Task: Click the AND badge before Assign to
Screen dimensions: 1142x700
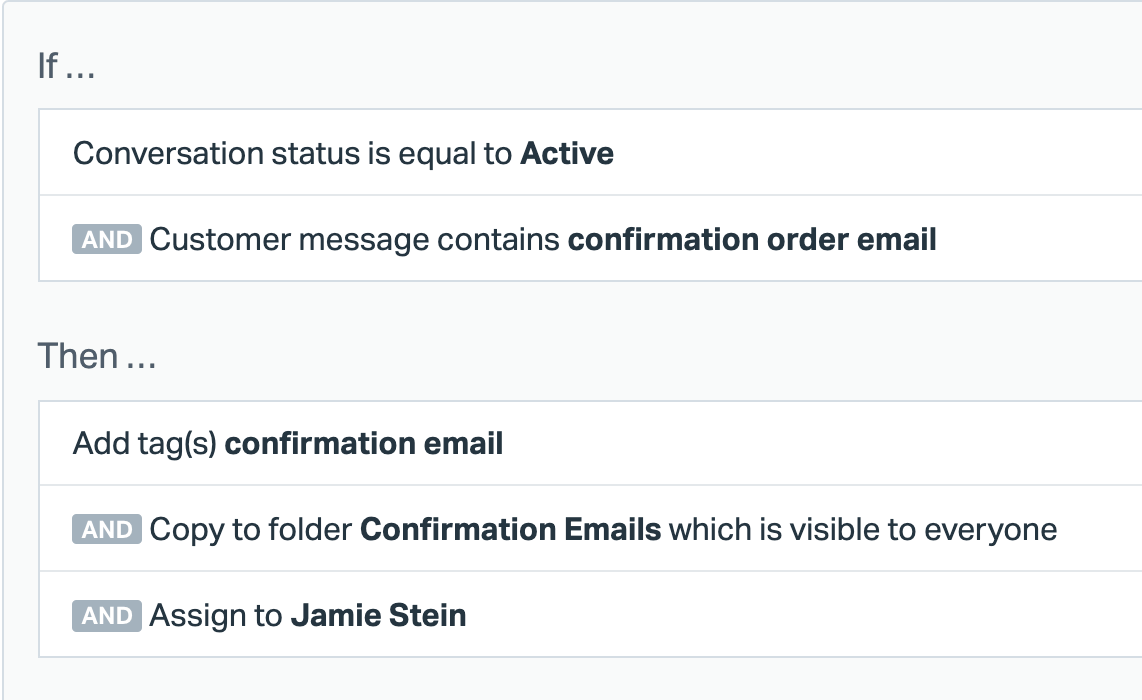Action: [x=107, y=615]
